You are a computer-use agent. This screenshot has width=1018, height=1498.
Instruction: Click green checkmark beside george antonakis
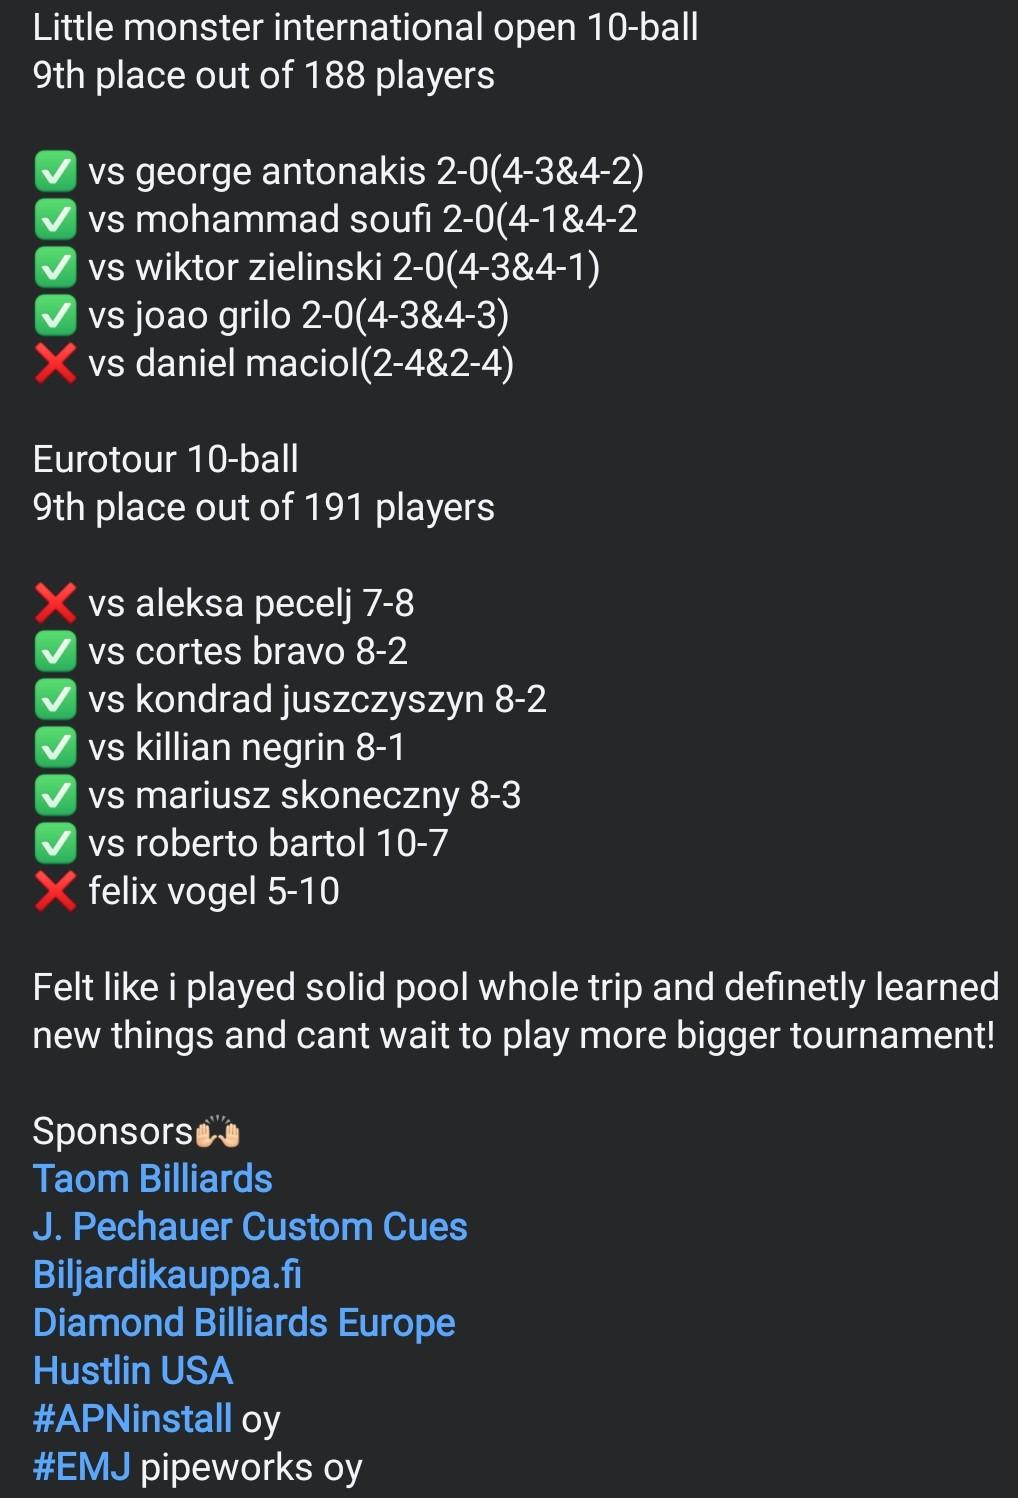[x=55, y=172]
